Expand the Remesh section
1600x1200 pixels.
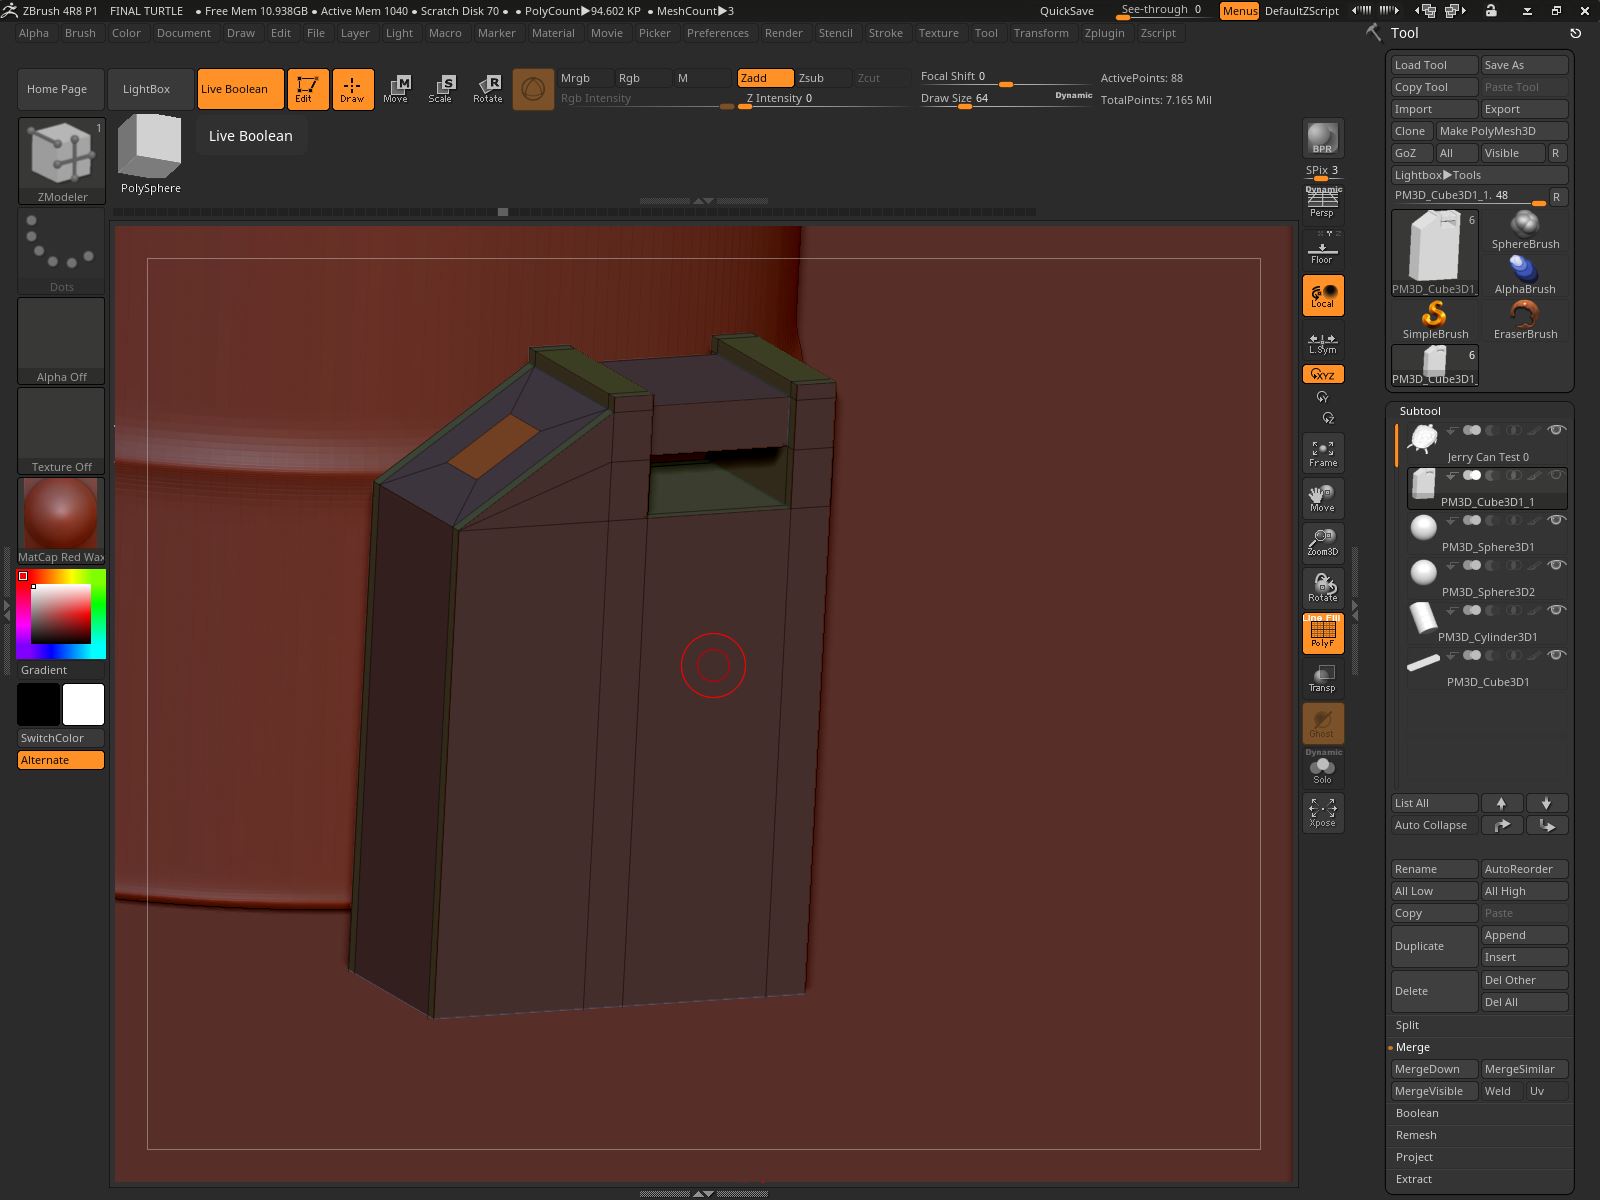[x=1416, y=1135]
